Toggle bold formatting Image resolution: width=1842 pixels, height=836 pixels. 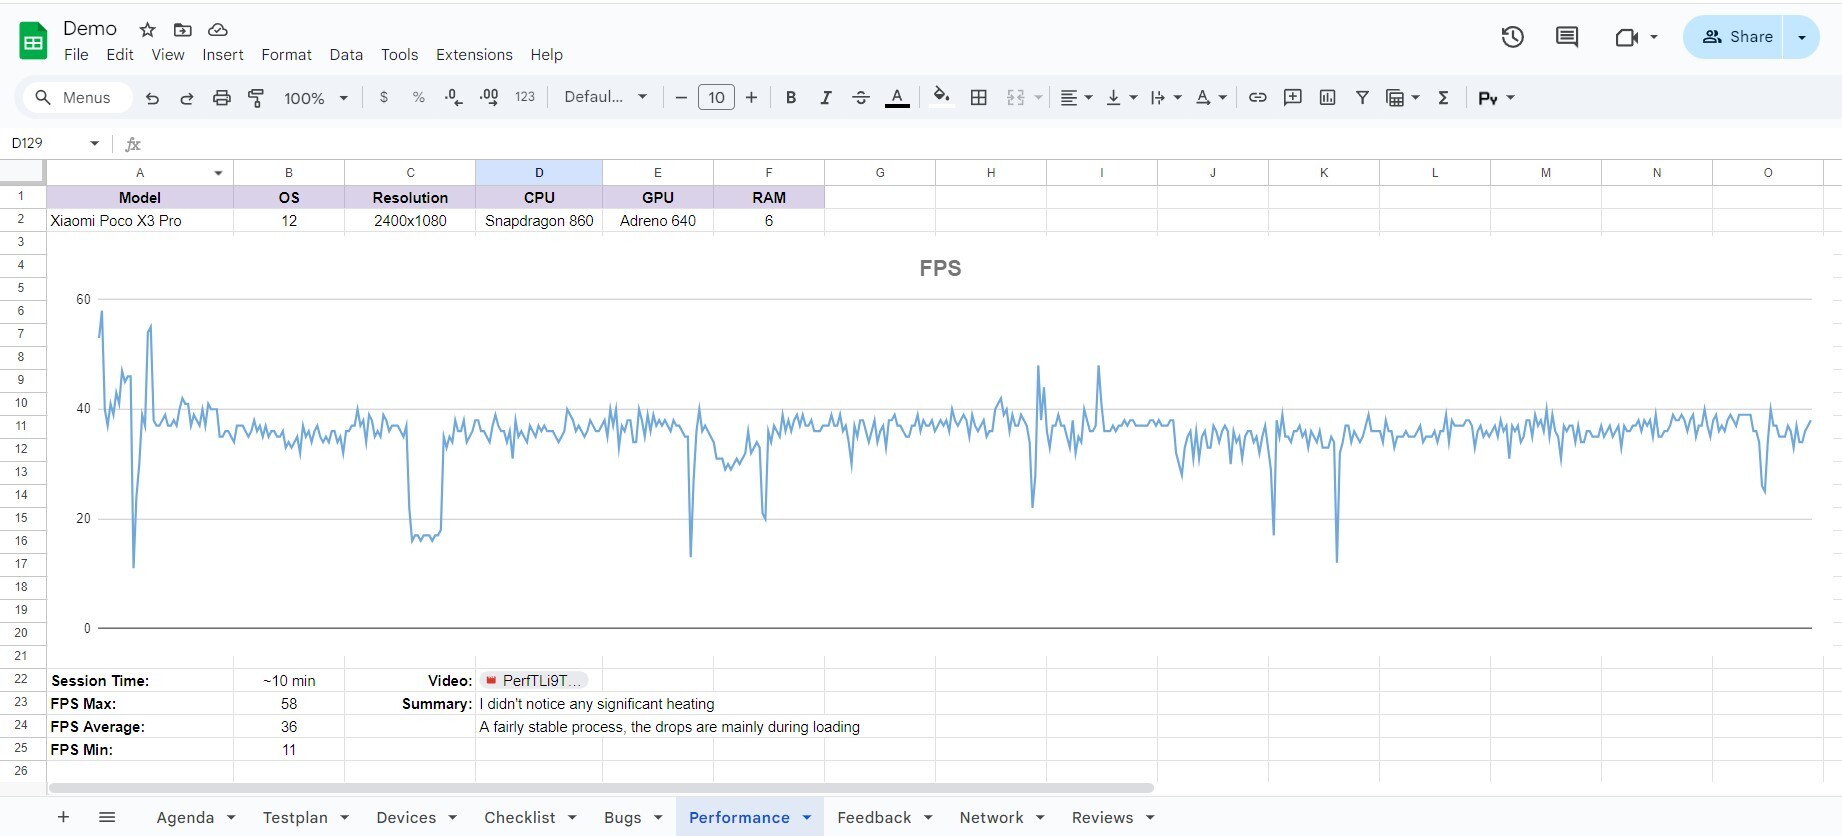[x=790, y=98]
